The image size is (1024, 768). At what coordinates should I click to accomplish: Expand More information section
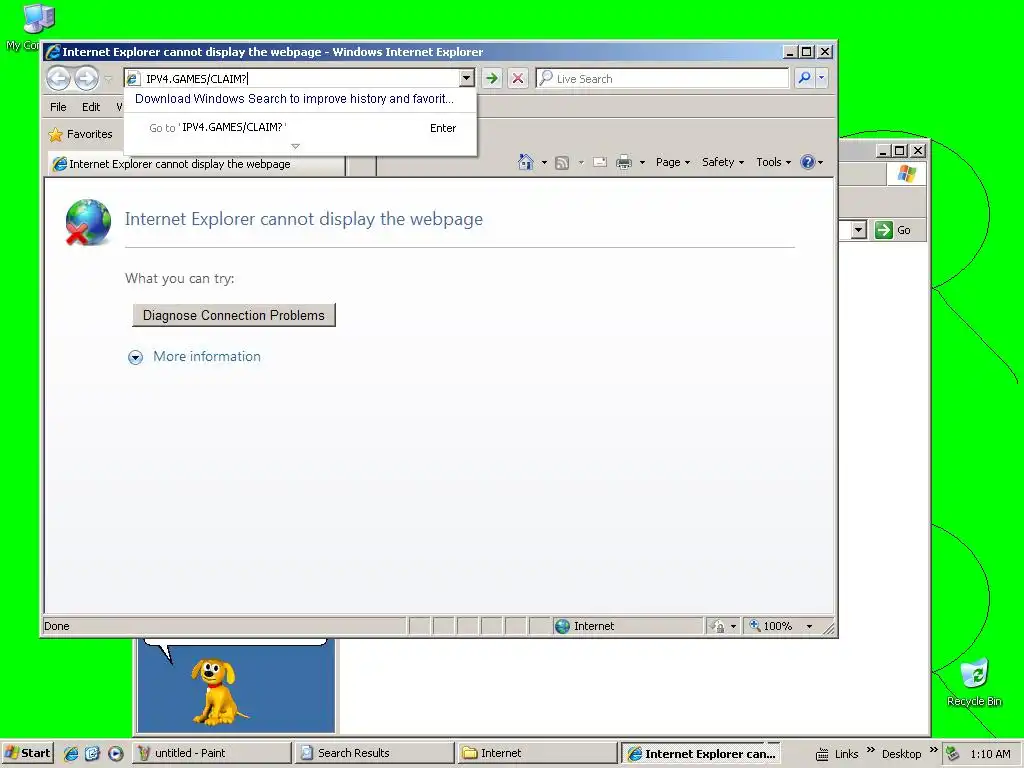click(x=135, y=357)
